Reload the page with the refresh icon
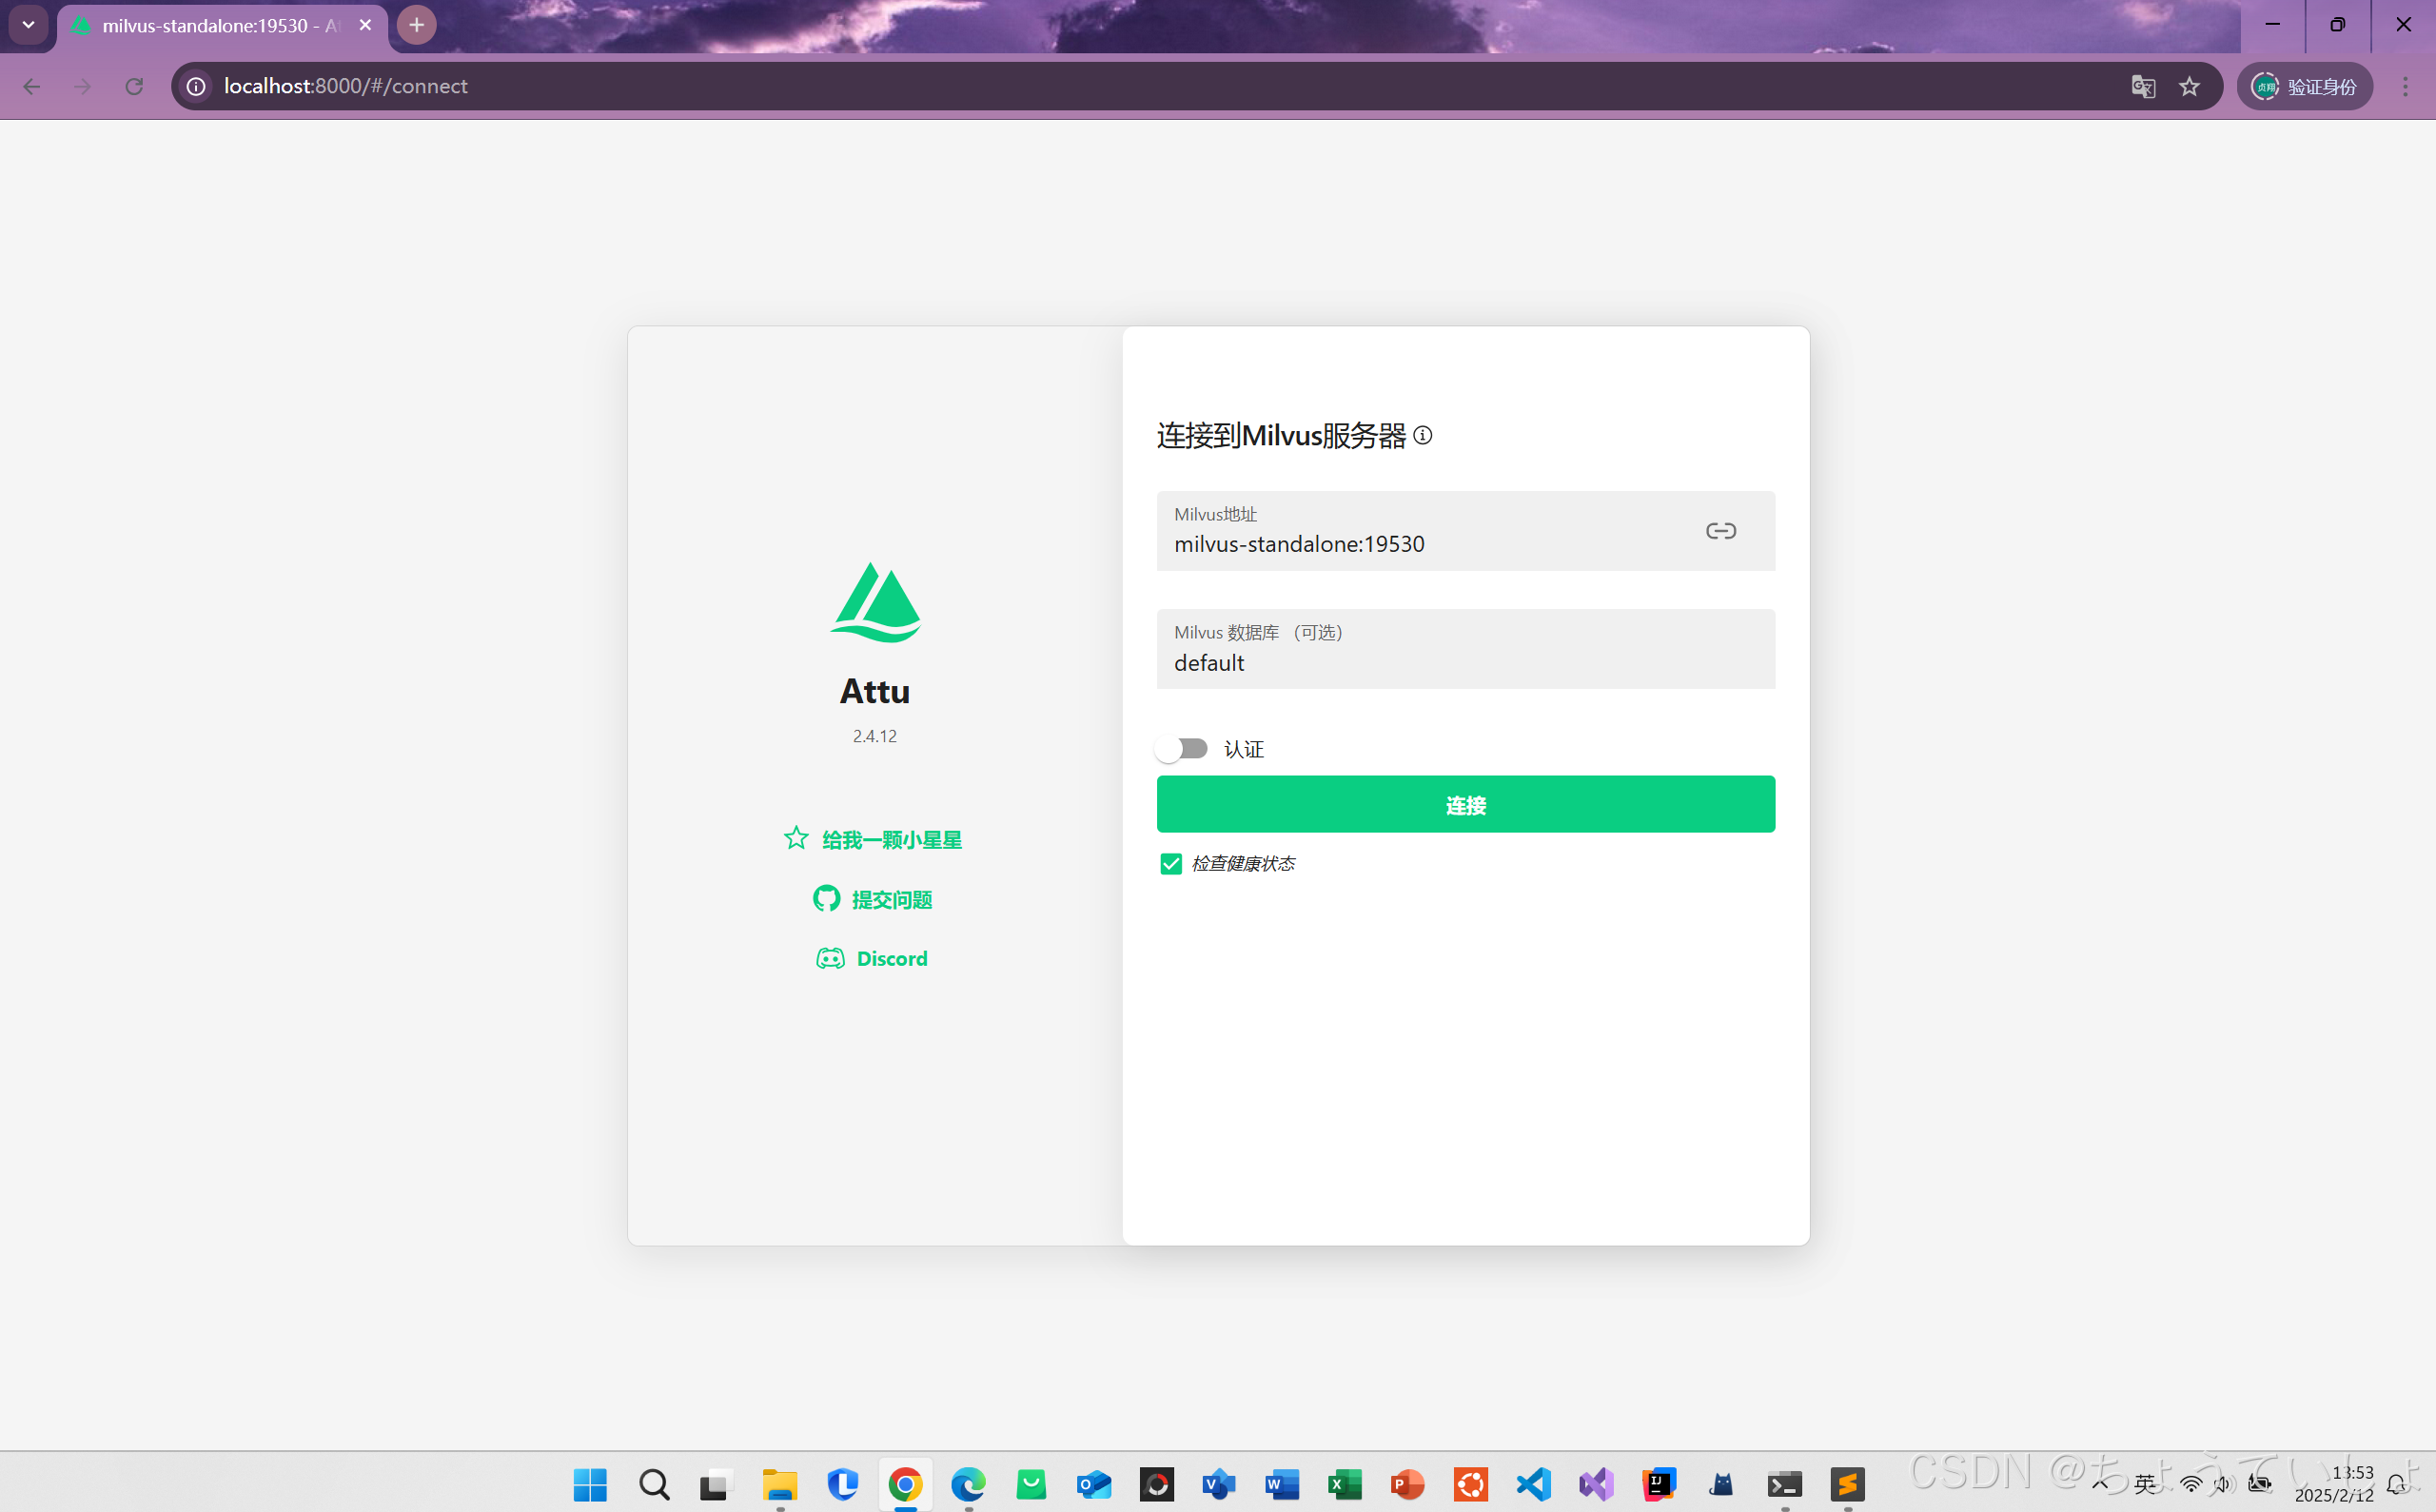This screenshot has width=2436, height=1512. (x=134, y=86)
